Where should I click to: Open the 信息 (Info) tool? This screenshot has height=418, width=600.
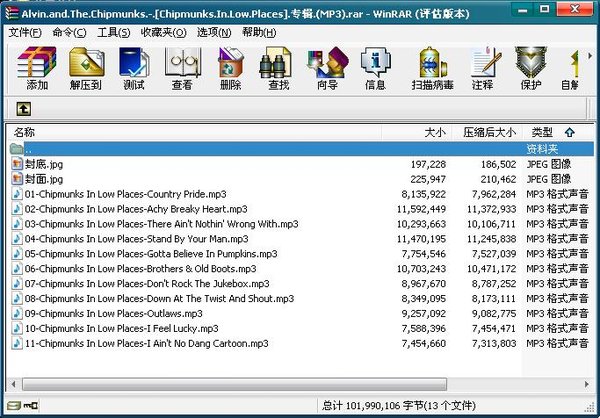375,62
